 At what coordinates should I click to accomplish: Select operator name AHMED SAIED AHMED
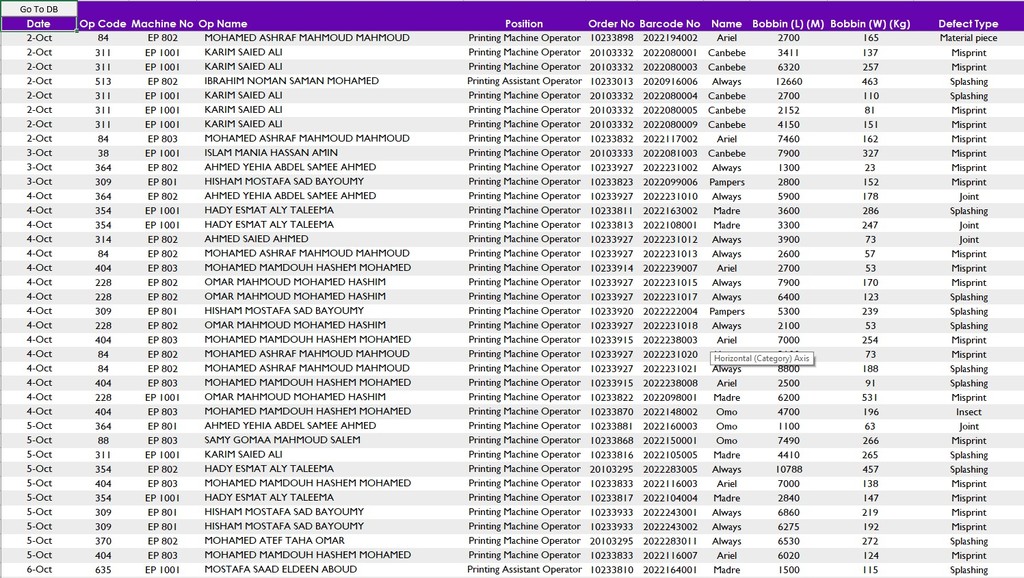pyautogui.click(x=256, y=239)
